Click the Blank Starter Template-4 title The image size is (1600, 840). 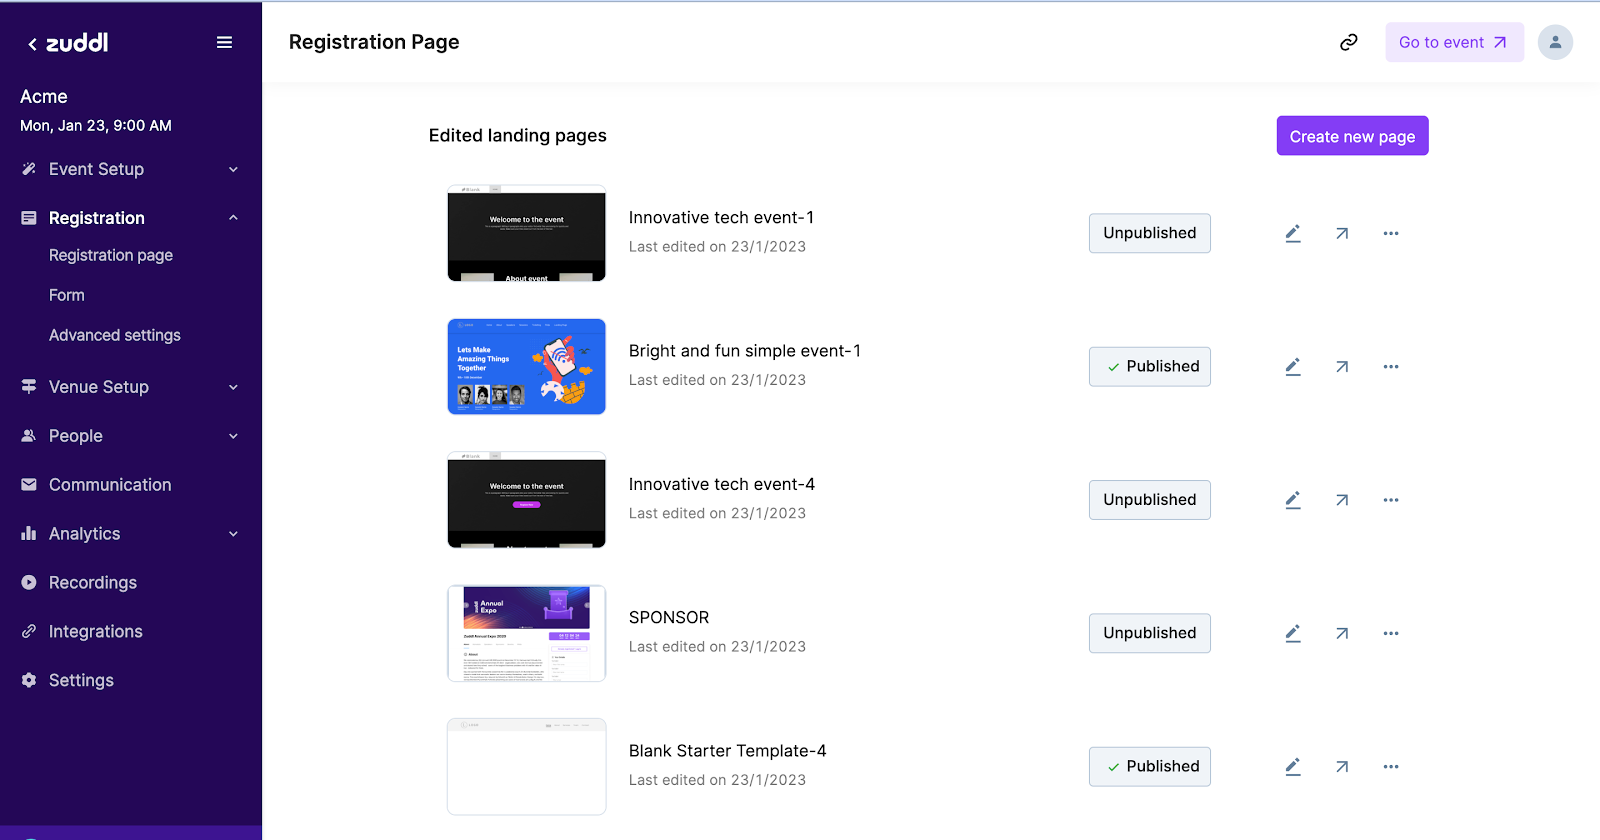728,751
